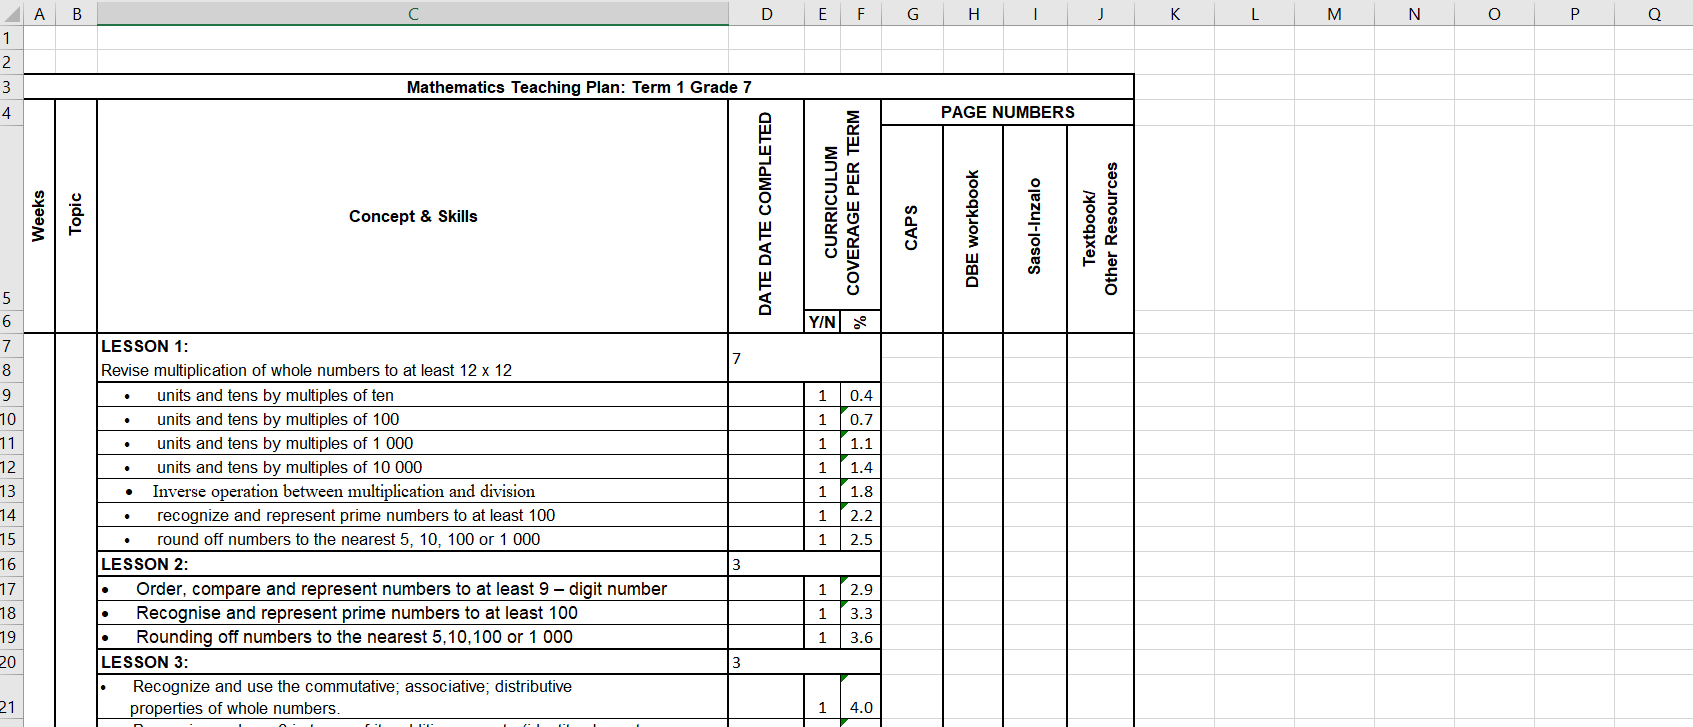Click the 'DBE workbook' header cell
The width and height of the screenshot is (1693, 727).
[973, 229]
